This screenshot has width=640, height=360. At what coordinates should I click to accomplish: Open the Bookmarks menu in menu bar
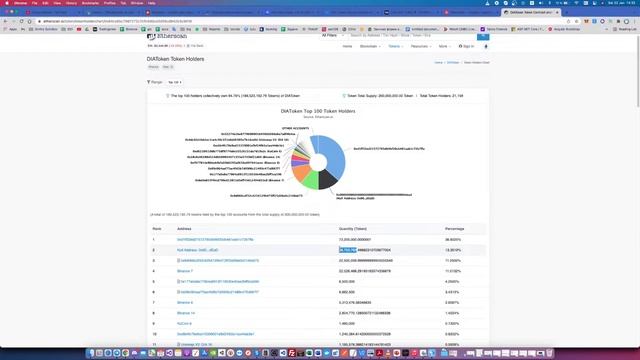tap(90, 3)
